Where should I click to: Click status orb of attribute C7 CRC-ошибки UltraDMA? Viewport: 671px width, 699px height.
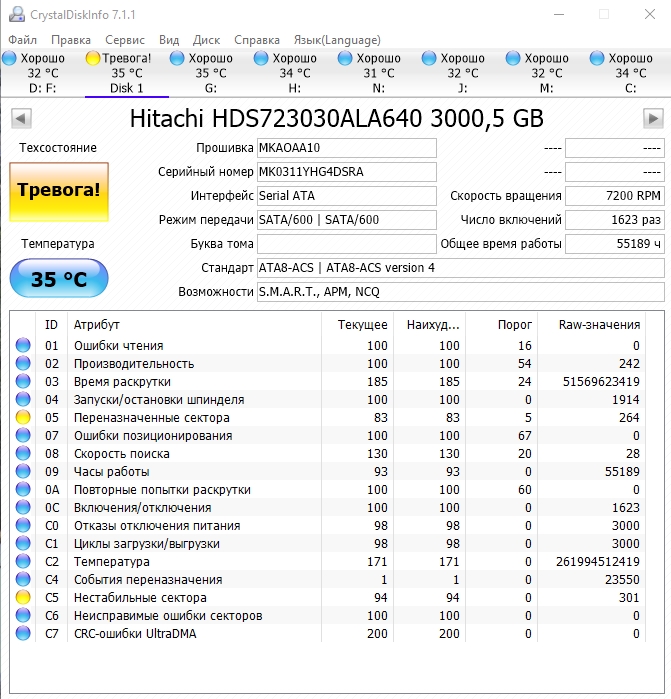[x=23, y=633]
